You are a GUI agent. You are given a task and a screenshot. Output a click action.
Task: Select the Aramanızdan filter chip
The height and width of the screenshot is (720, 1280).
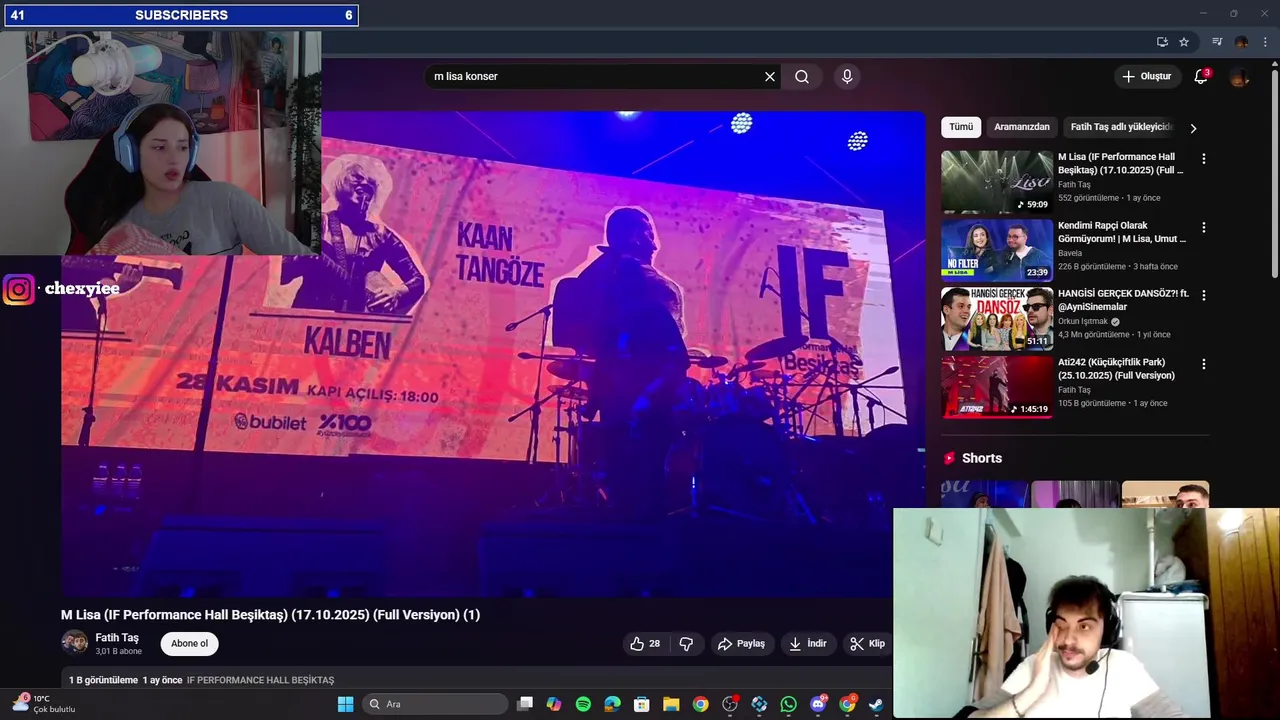click(x=1022, y=127)
